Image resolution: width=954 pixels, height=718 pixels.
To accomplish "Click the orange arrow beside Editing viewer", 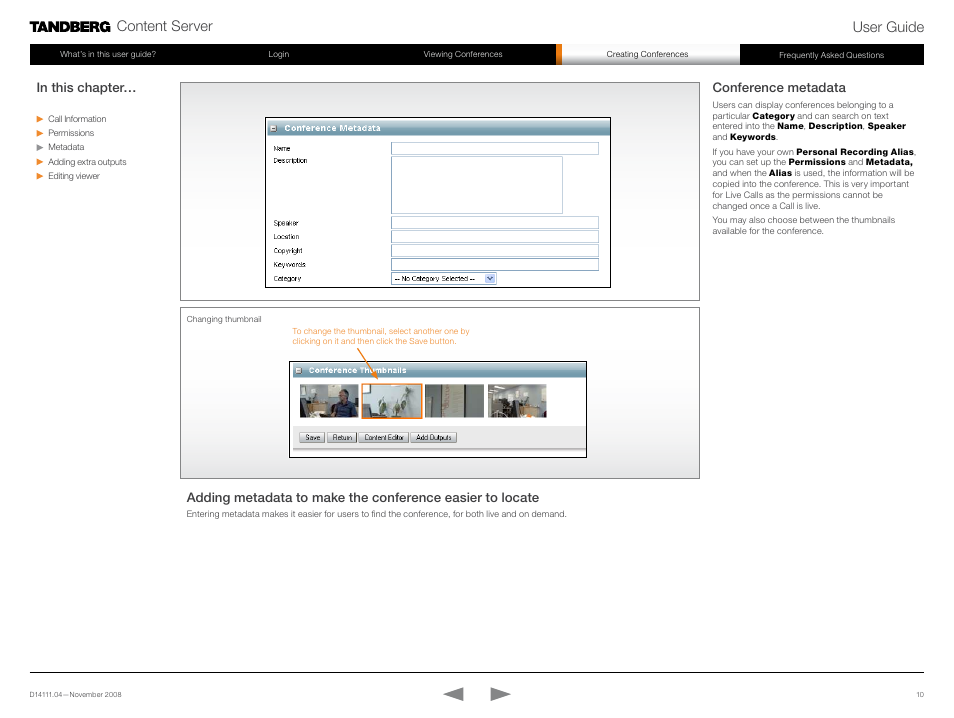I will 40,176.
